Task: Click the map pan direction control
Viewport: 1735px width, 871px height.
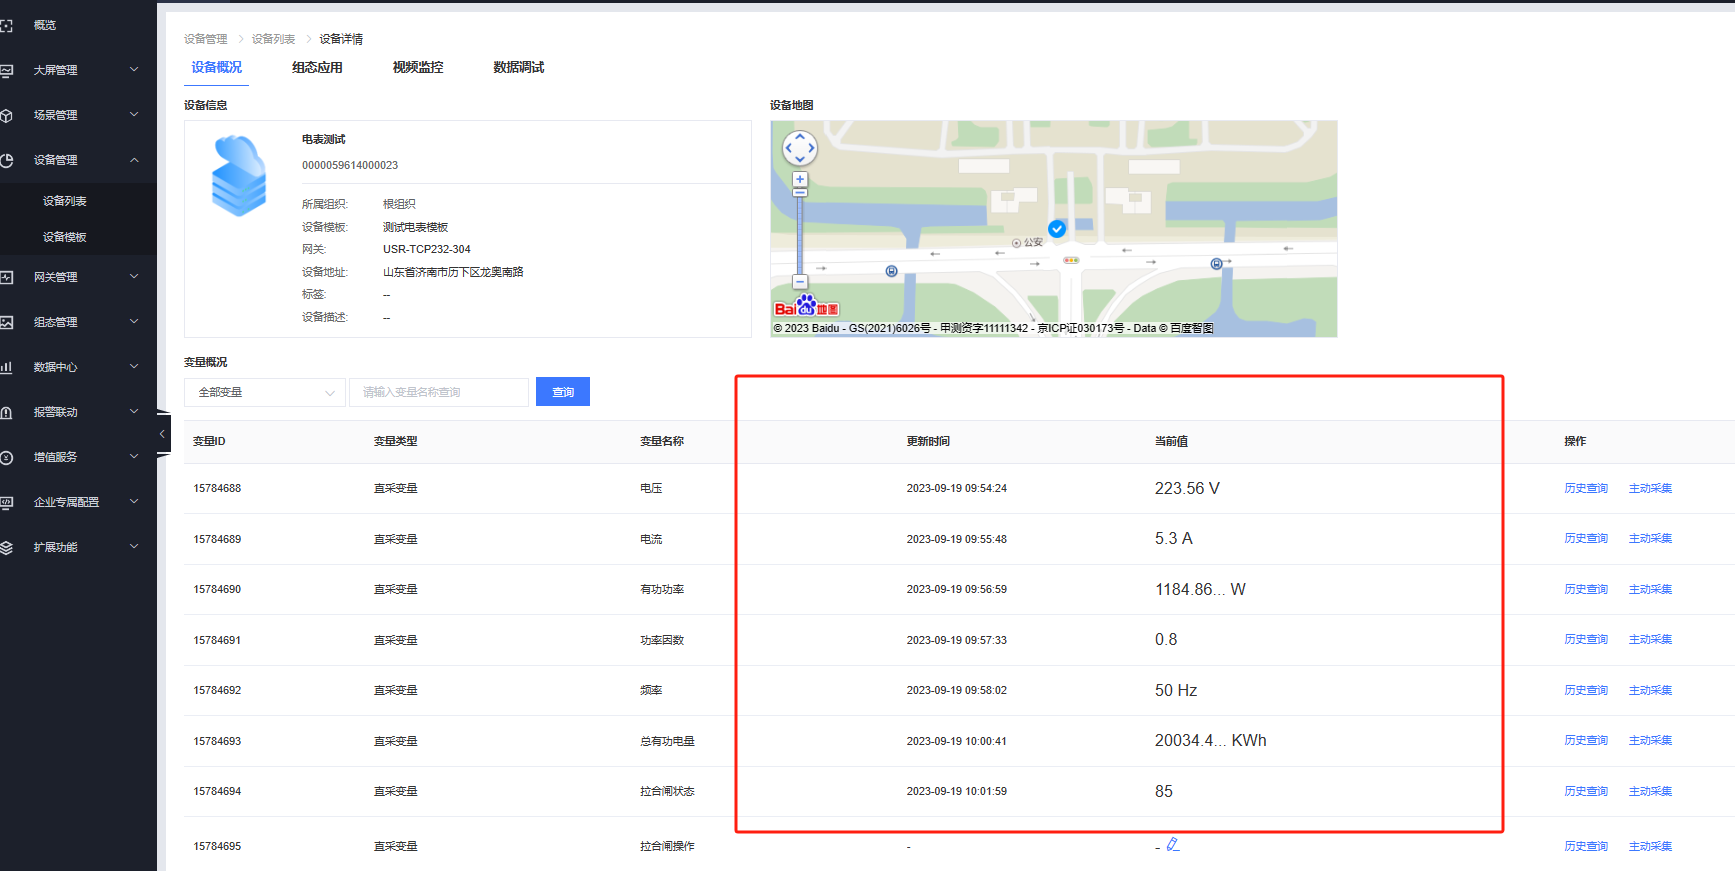Action: pos(799,149)
